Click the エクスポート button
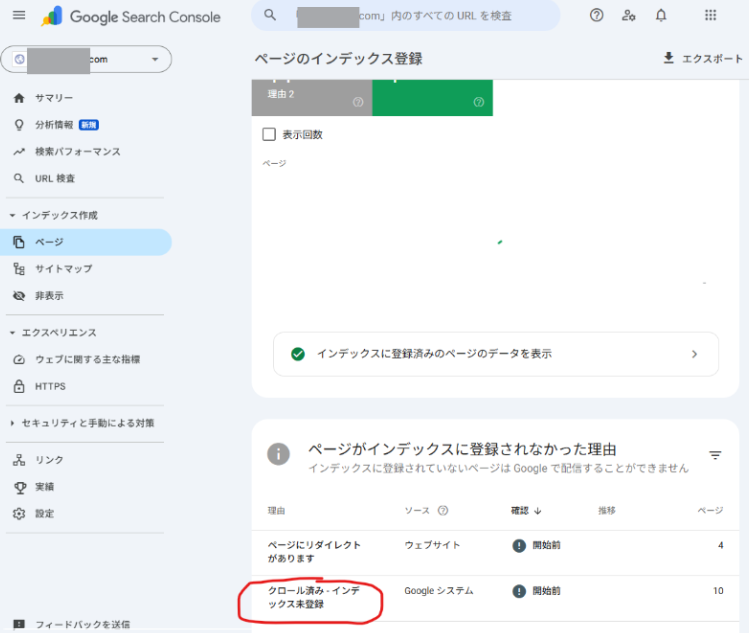 click(703, 58)
